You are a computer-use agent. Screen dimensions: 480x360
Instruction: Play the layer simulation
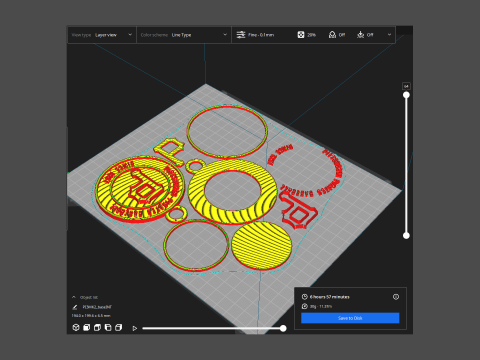click(135, 328)
